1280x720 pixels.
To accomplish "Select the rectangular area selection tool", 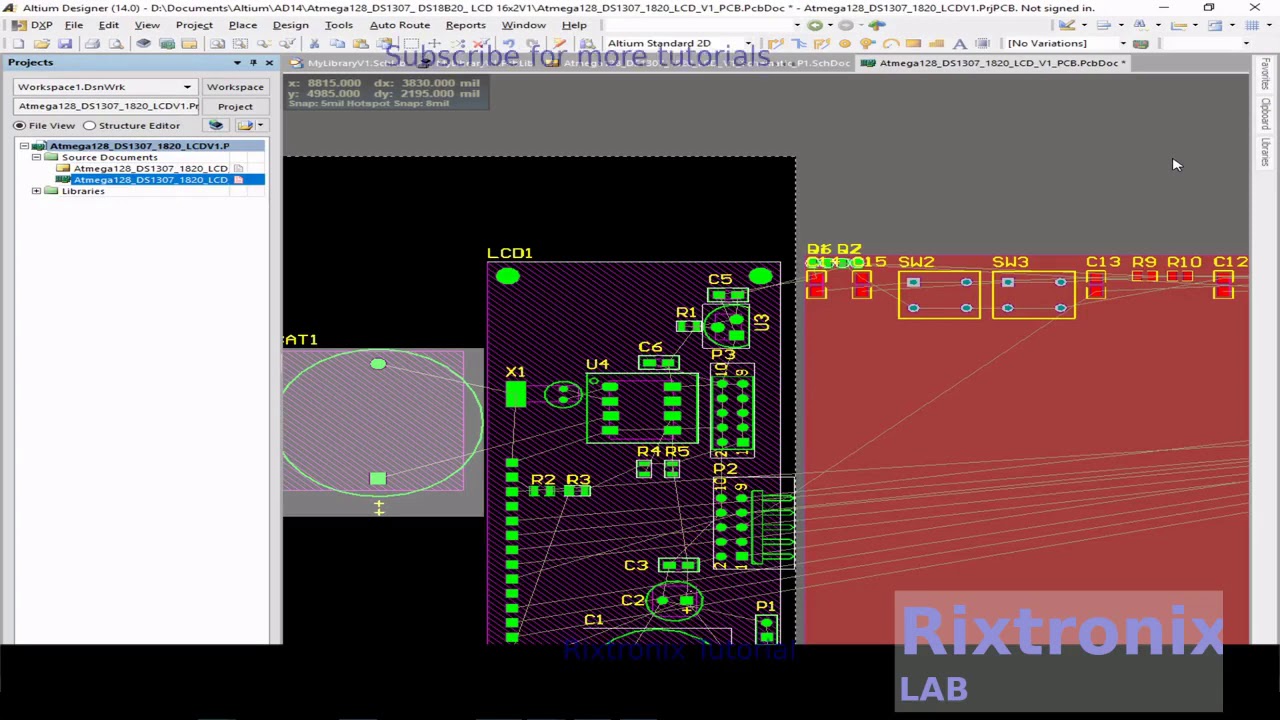I will [411, 44].
